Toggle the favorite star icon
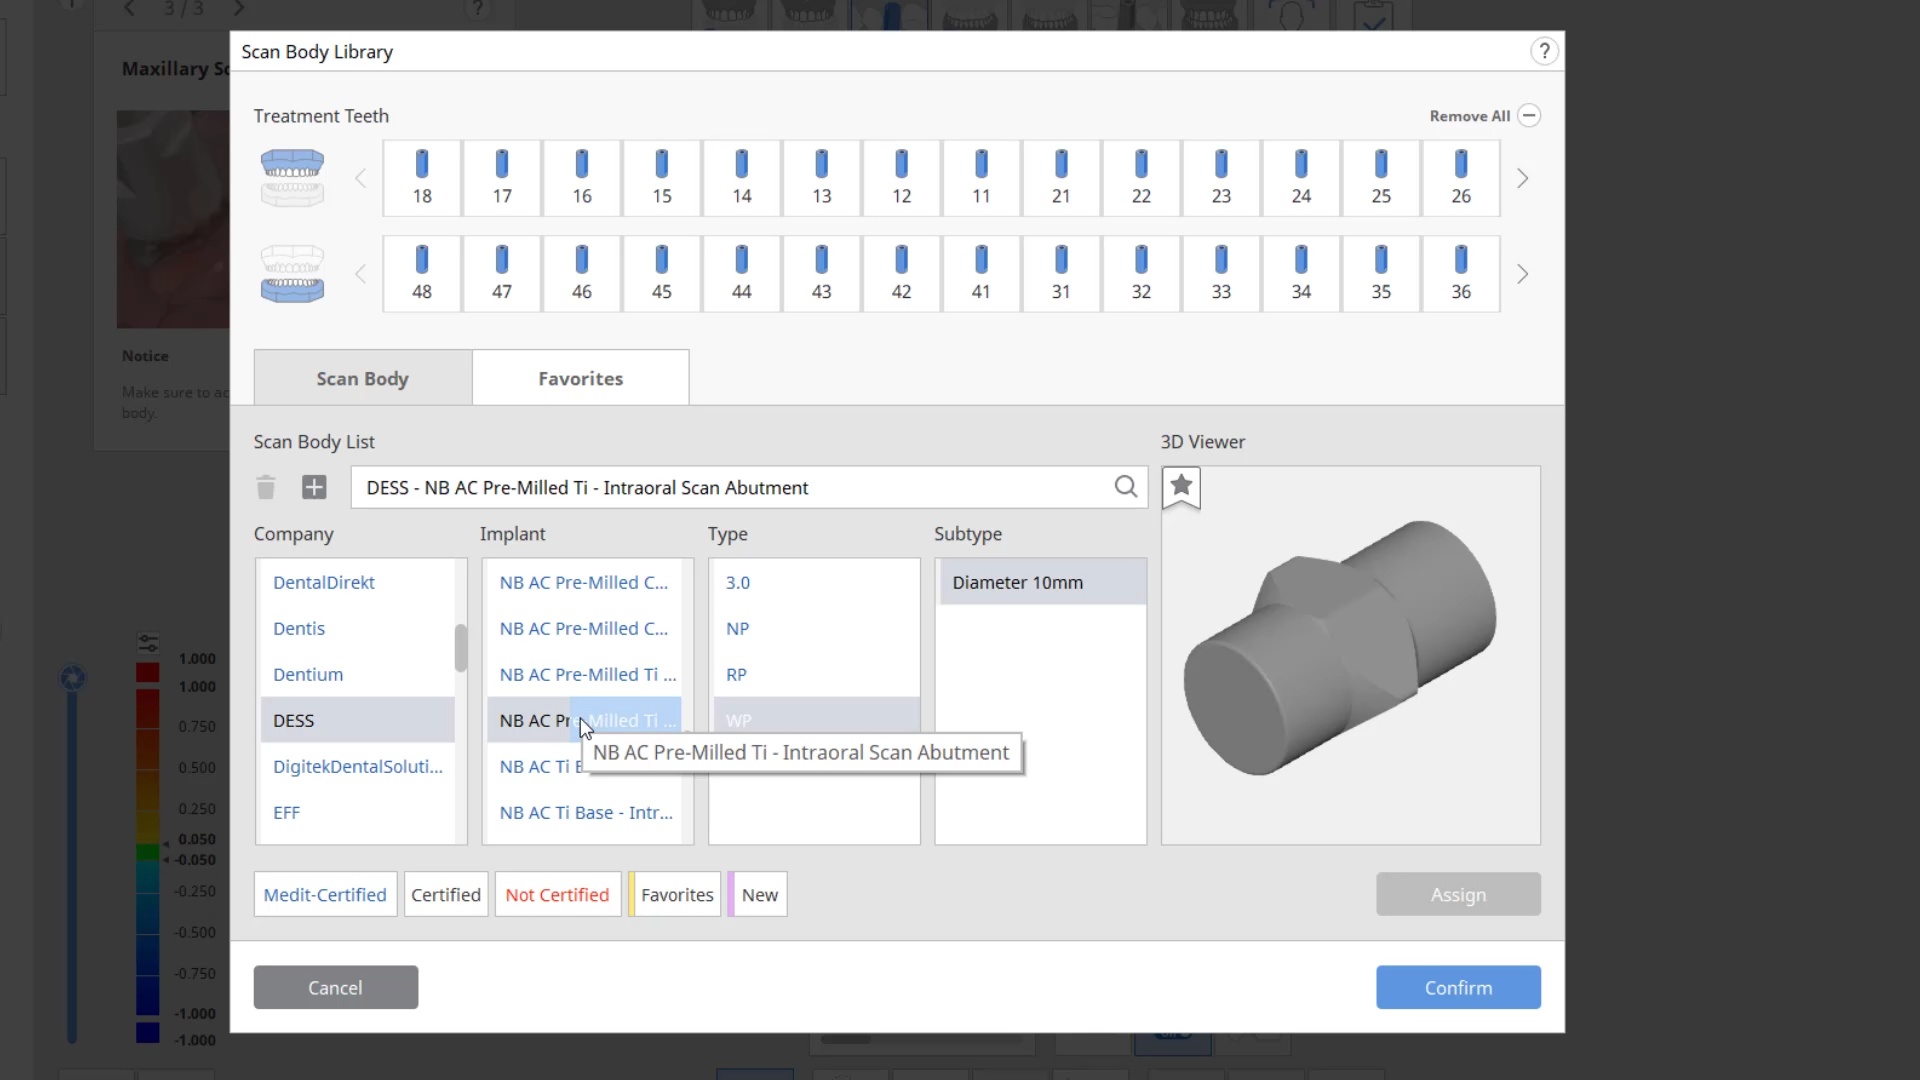This screenshot has width=1920, height=1080. pos(1181,486)
